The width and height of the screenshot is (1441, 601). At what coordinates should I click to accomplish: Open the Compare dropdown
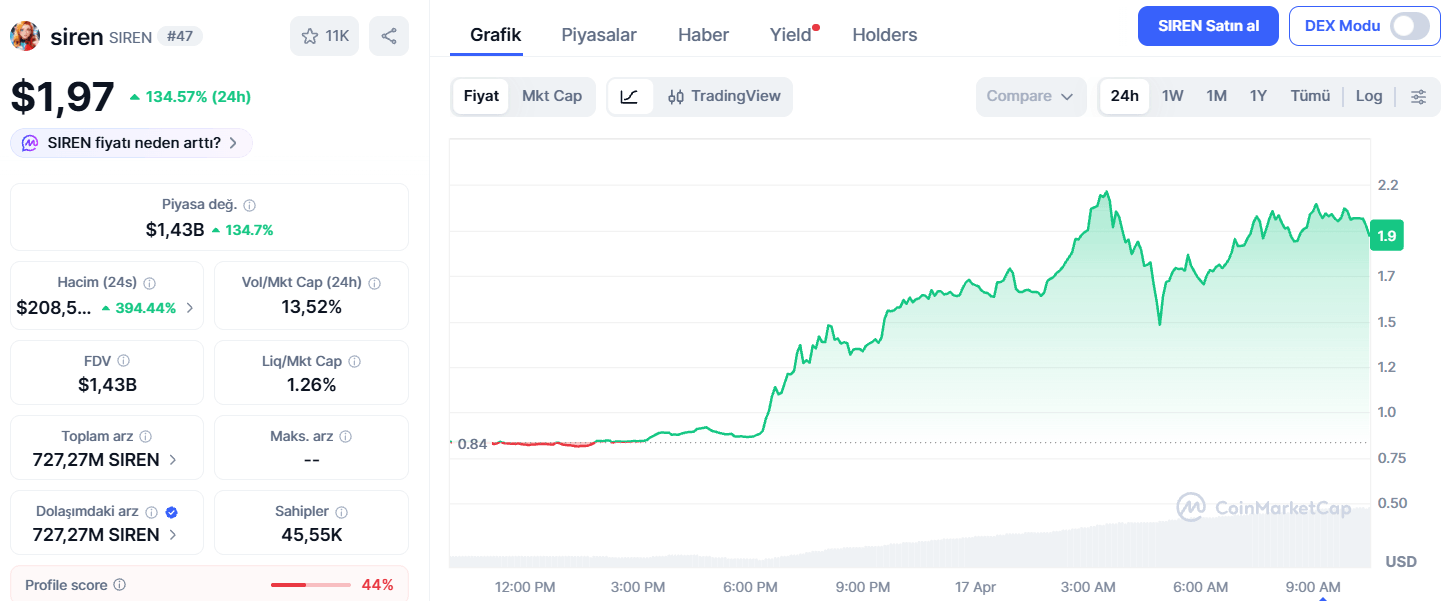point(1031,96)
